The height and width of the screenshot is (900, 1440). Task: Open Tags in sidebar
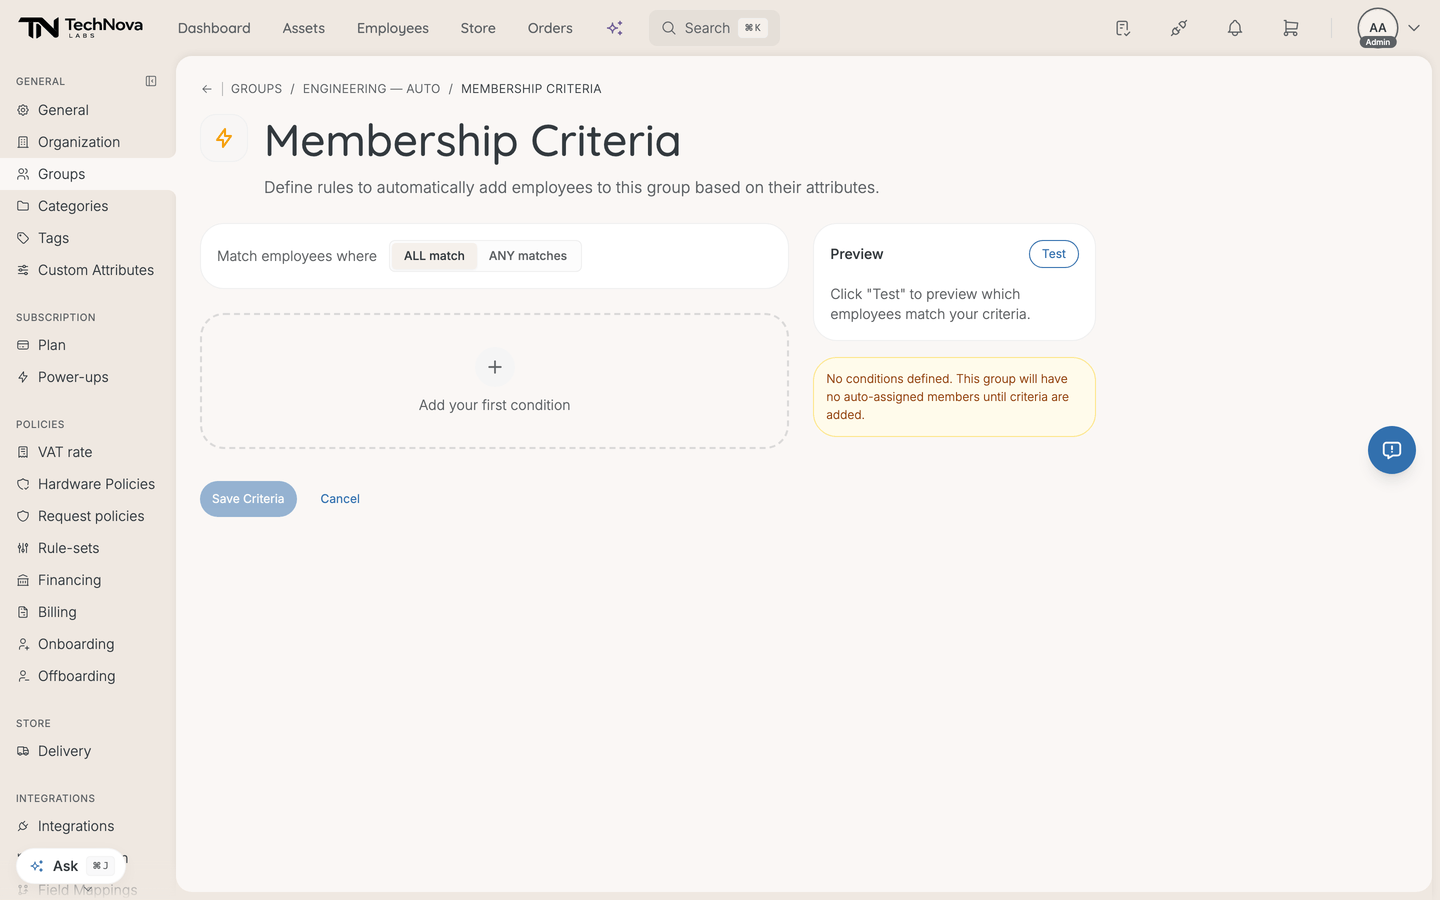[x=88, y=238]
